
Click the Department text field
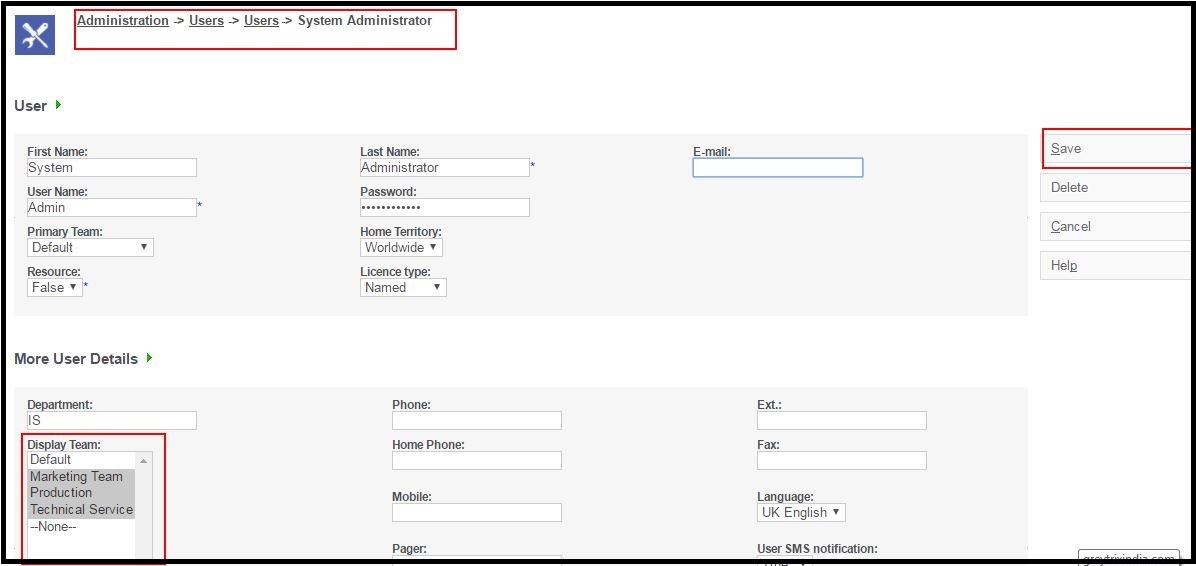pos(111,421)
